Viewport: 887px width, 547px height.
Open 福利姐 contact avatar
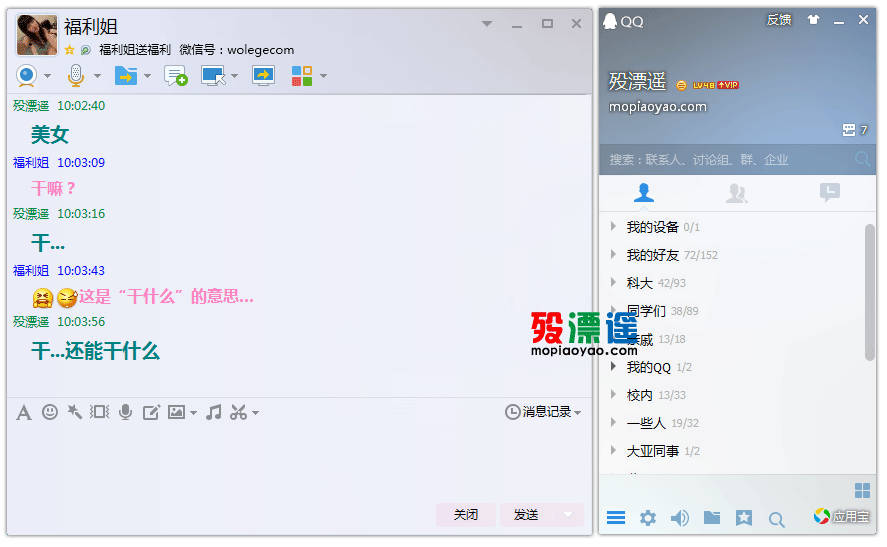(37, 35)
